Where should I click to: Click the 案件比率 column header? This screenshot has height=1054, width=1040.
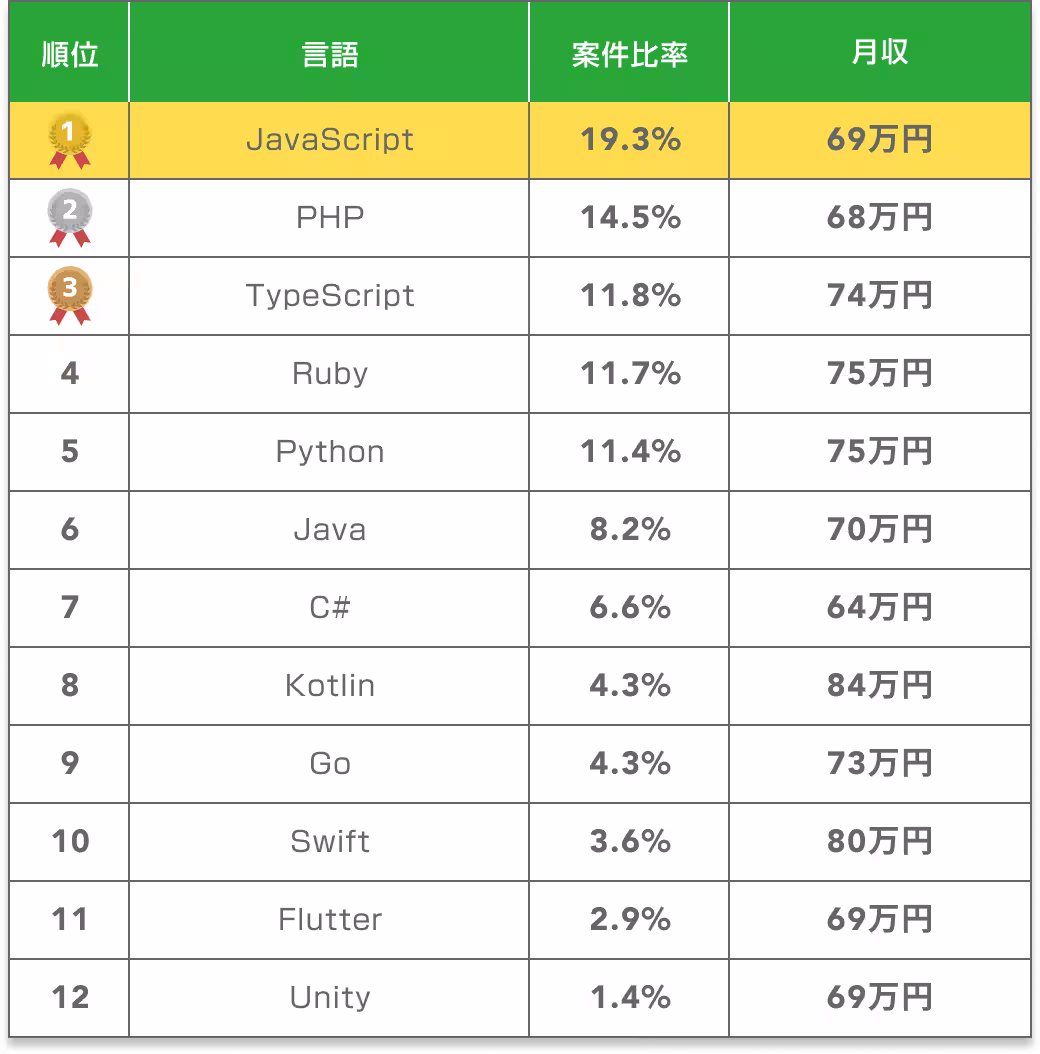(x=629, y=54)
